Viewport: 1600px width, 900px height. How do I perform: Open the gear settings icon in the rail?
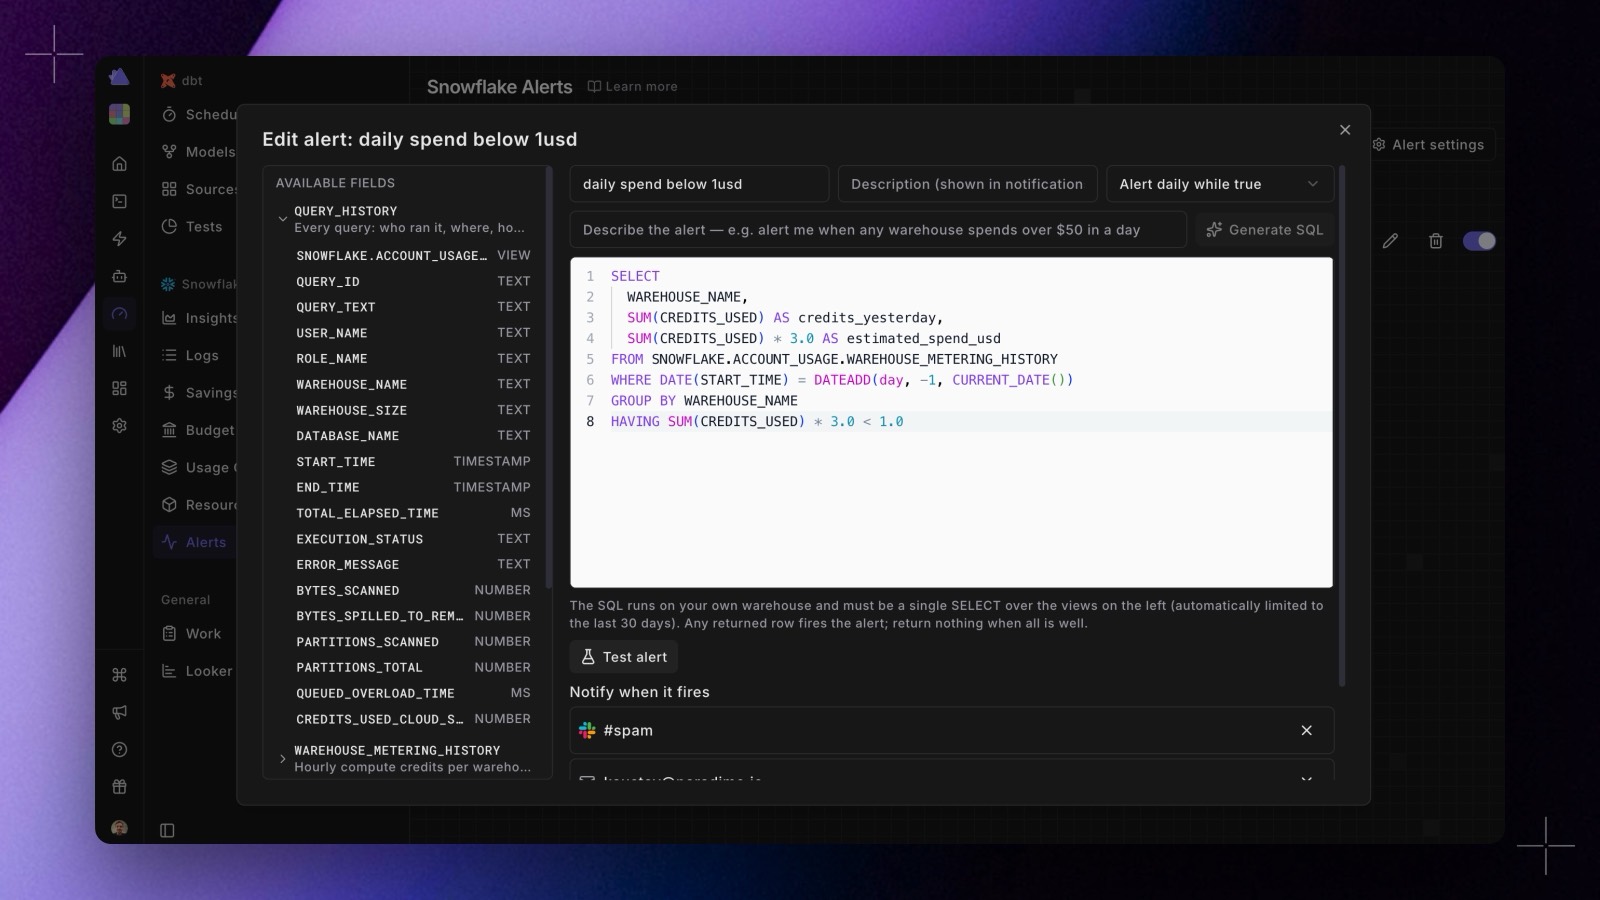[119, 425]
